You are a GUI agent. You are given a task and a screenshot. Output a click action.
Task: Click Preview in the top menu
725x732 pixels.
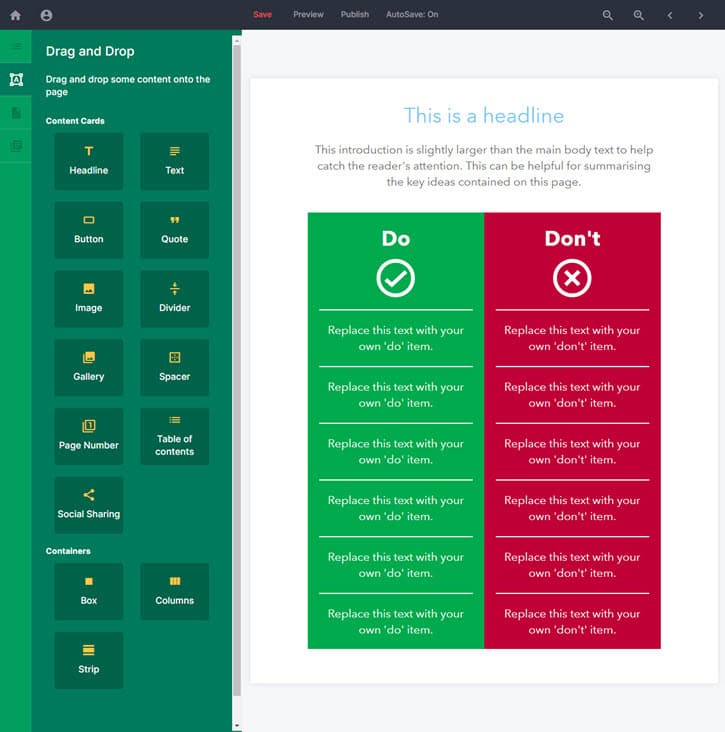pos(308,15)
